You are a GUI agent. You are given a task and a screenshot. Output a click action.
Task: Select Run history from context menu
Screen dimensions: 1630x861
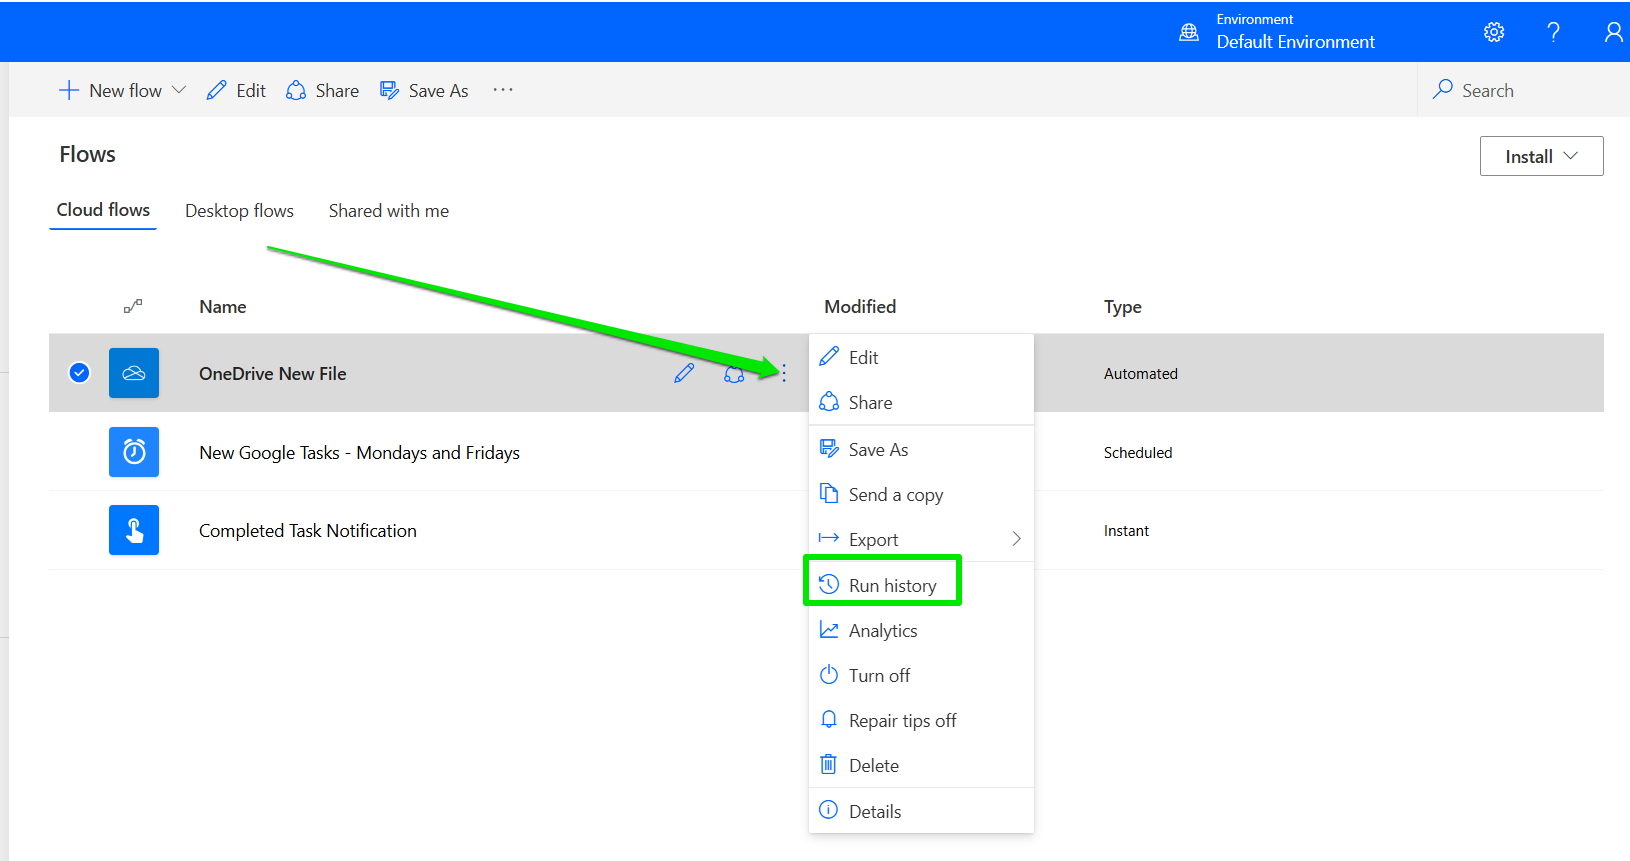tap(892, 586)
